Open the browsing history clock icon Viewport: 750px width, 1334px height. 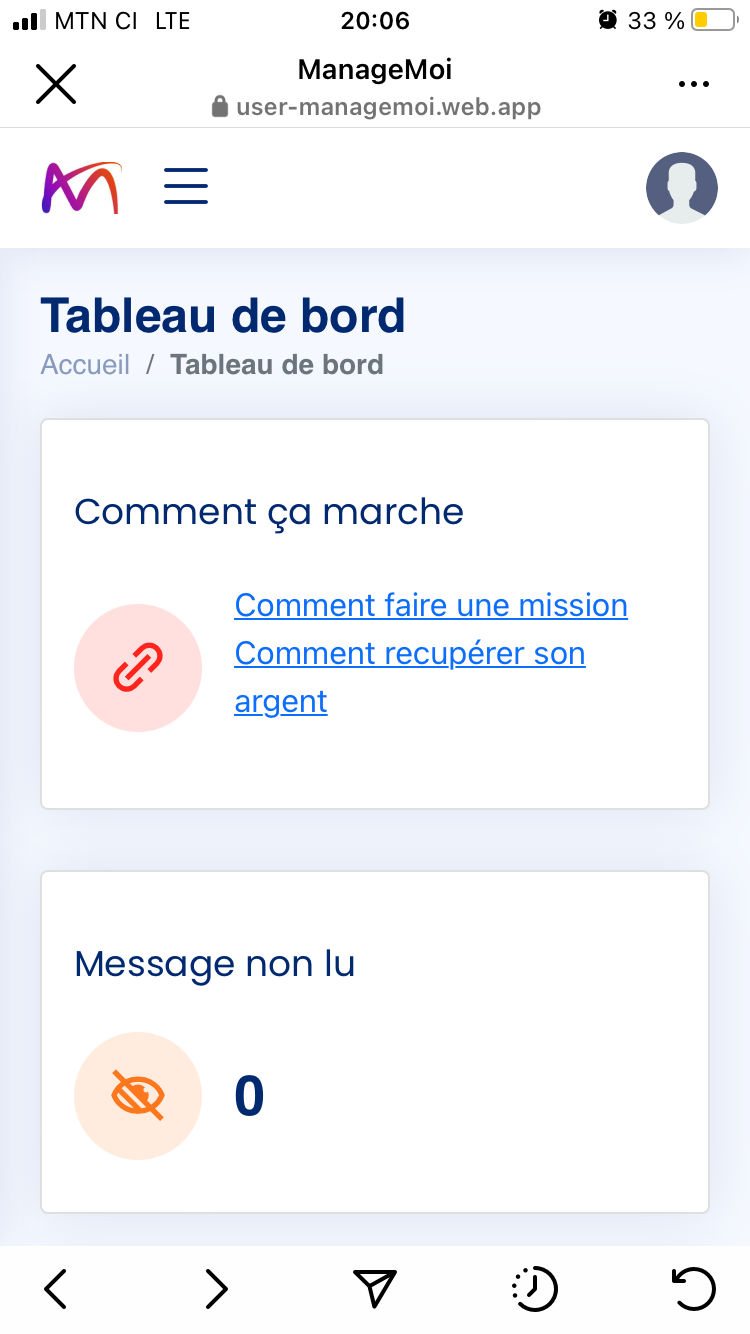(x=534, y=1289)
